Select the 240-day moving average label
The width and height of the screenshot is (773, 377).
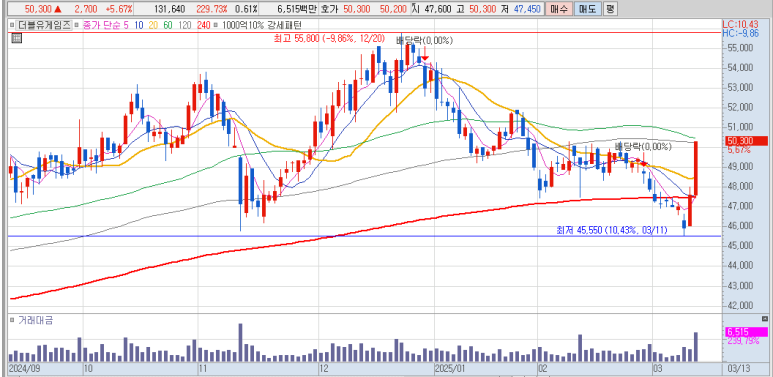[x=204, y=25]
